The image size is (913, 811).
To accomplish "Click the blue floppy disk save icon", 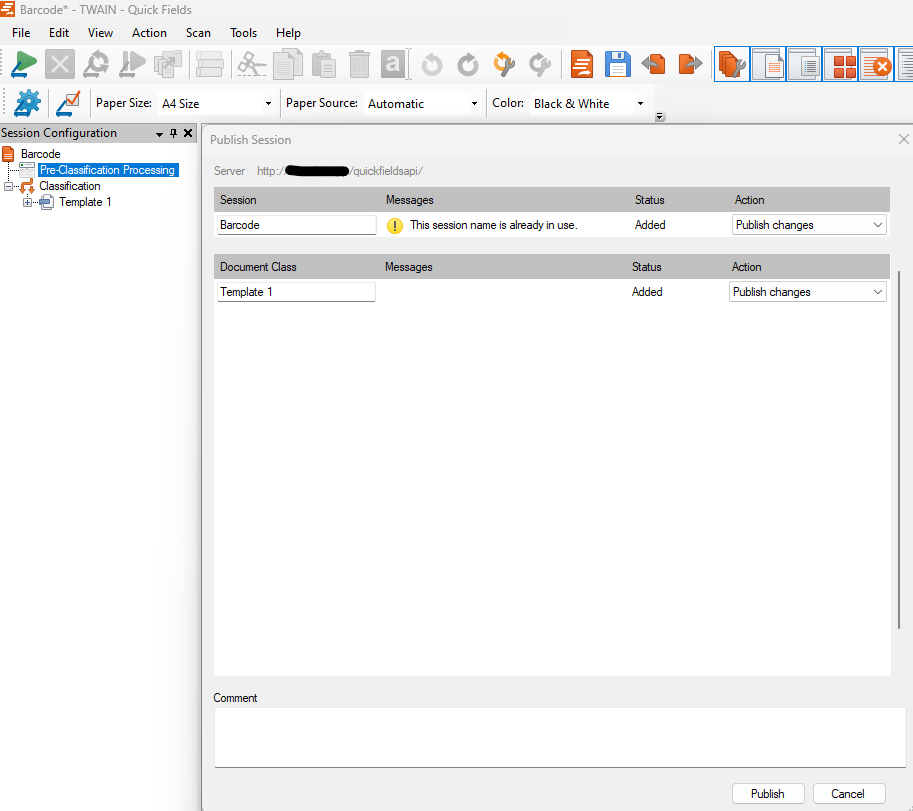I will (617, 65).
